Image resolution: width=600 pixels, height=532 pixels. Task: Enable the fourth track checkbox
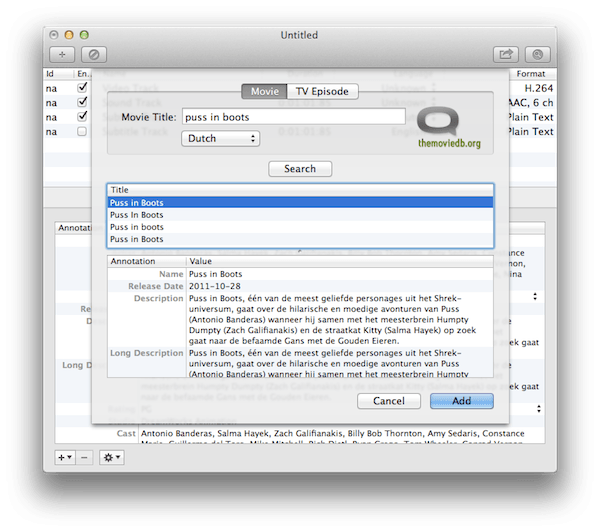click(82, 131)
